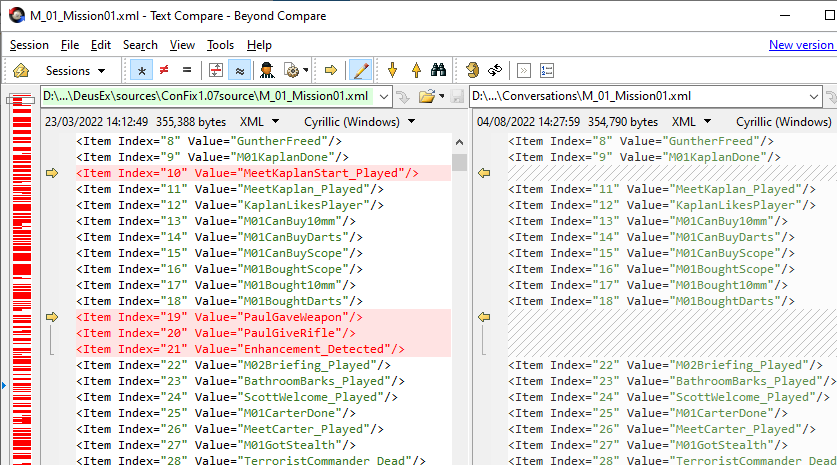Click the New version link
The height and width of the screenshot is (465, 837).
tap(801, 45)
